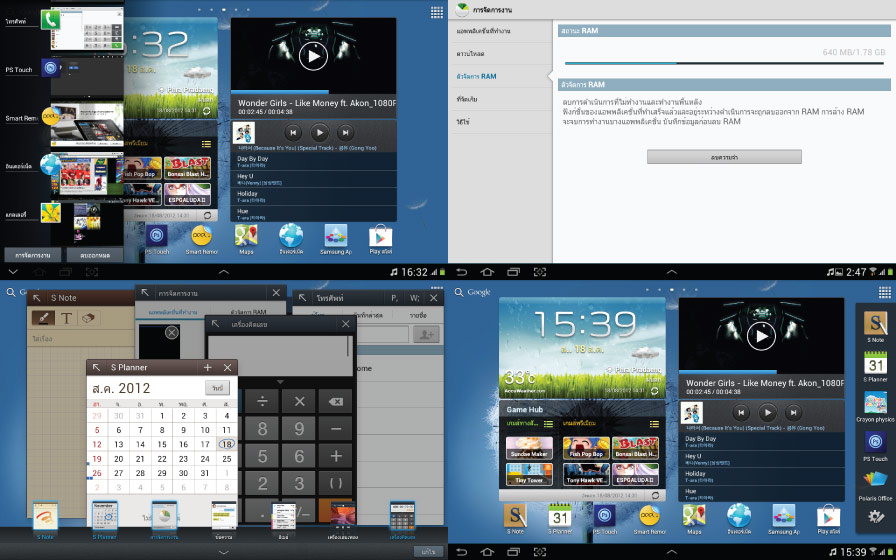896x560 pixels.
Task: Open the Tiny Tower game thumbnail
Action: coord(529,474)
